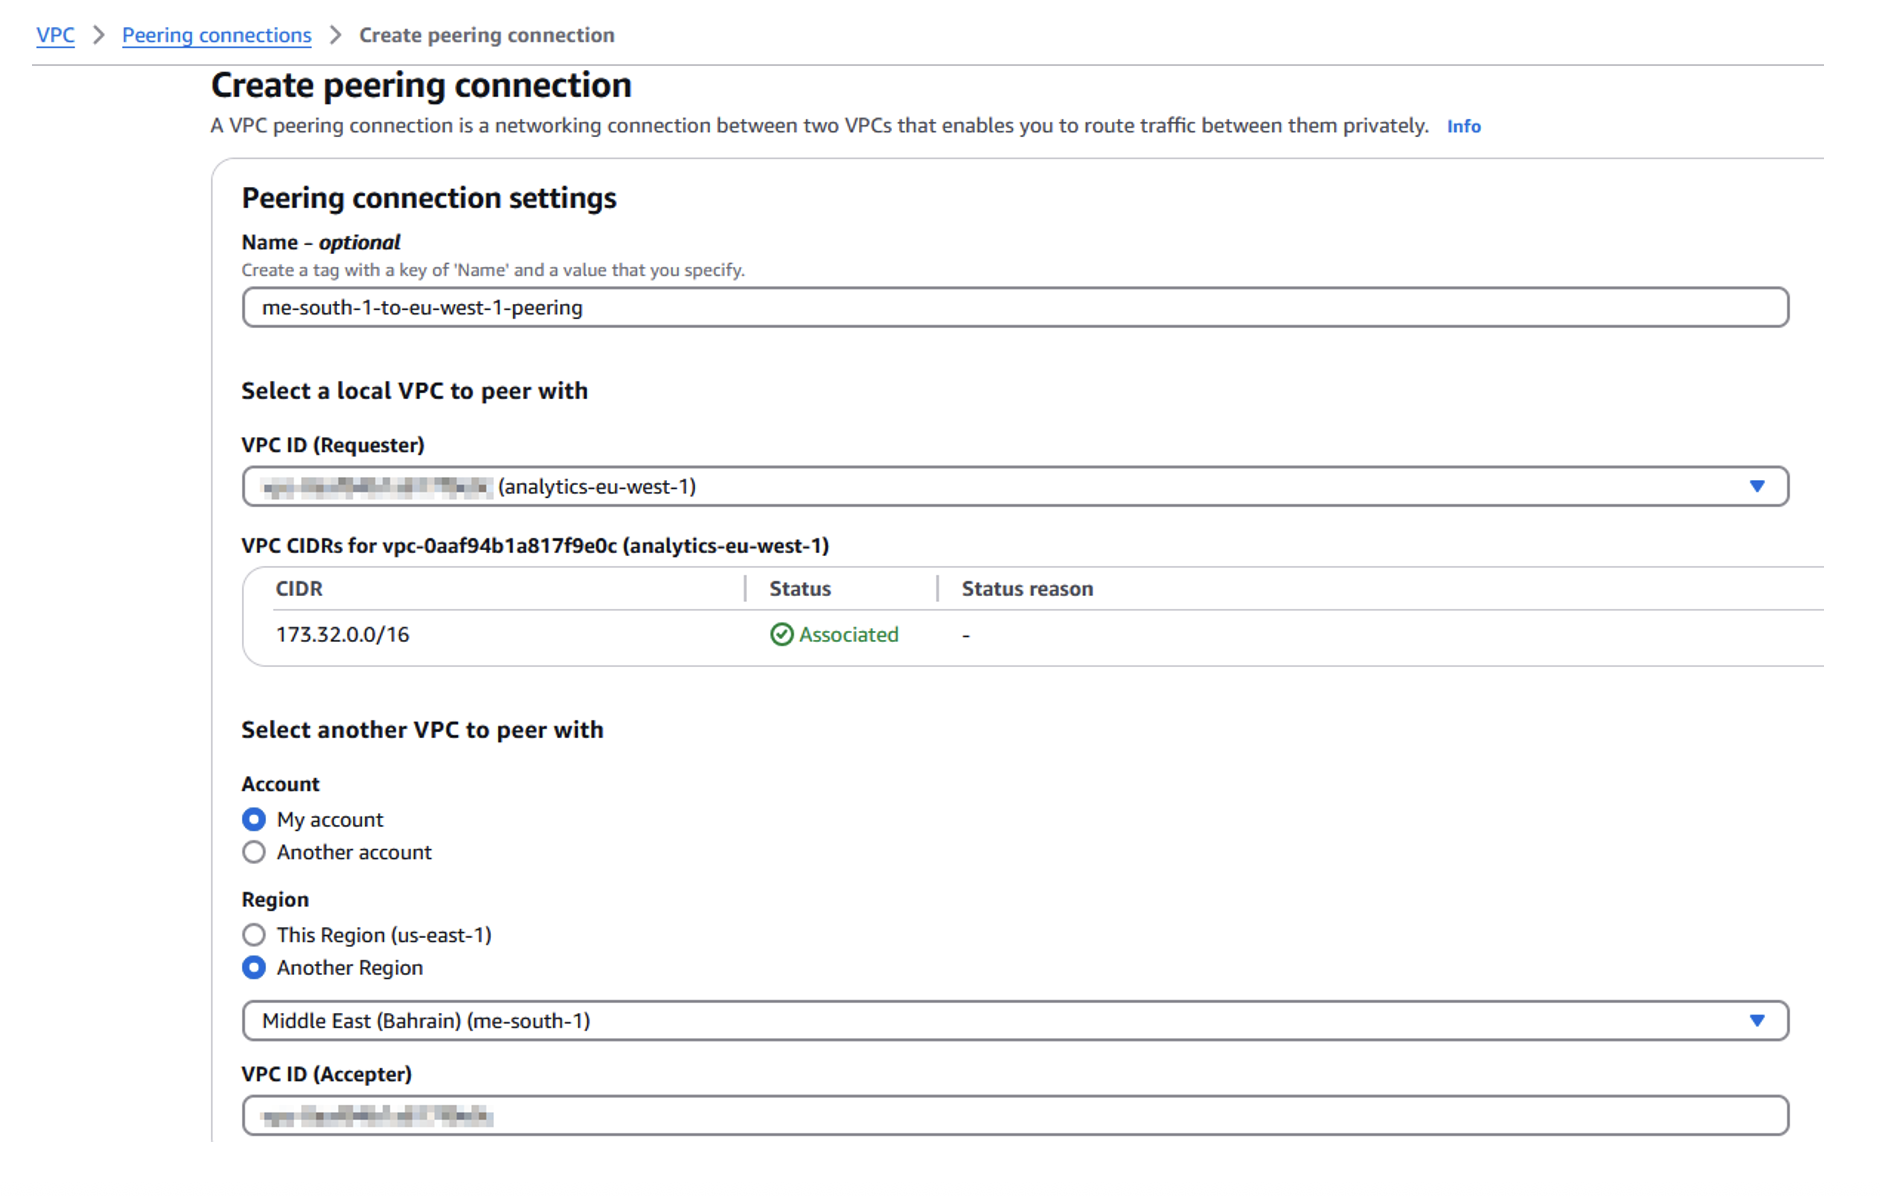Go to Peering connections breadcrumb

point(216,35)
